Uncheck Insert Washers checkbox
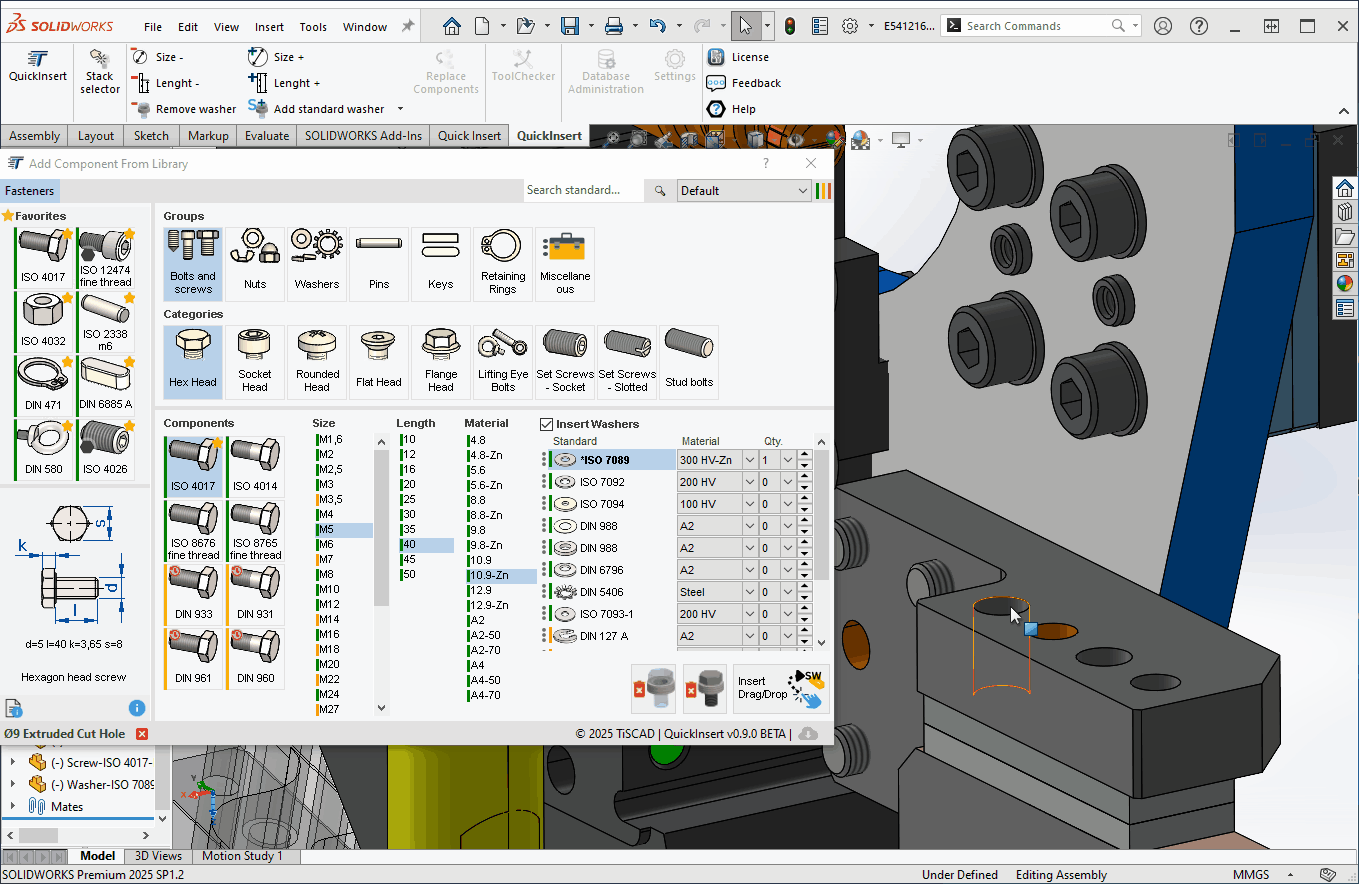This screenshot has height=884, width=1359. (547, 424)
